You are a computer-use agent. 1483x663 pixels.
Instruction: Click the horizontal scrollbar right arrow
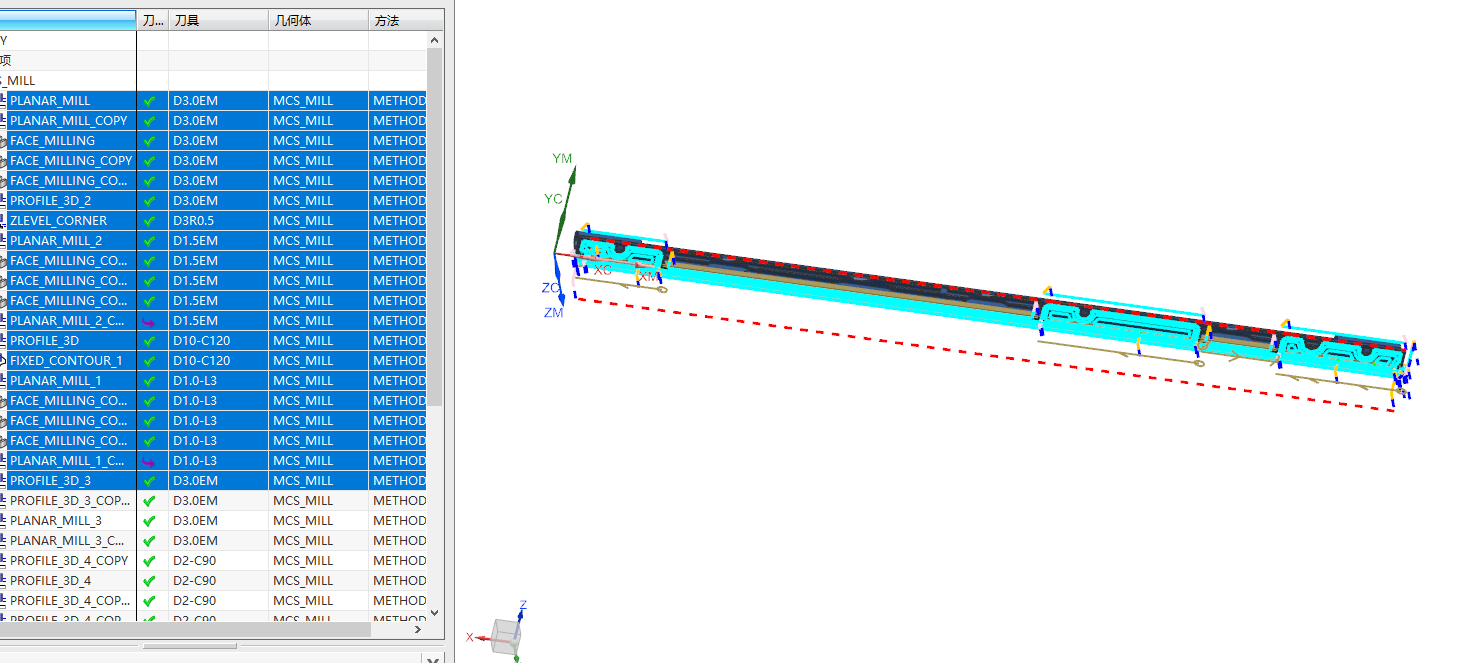tap(420, 628)
